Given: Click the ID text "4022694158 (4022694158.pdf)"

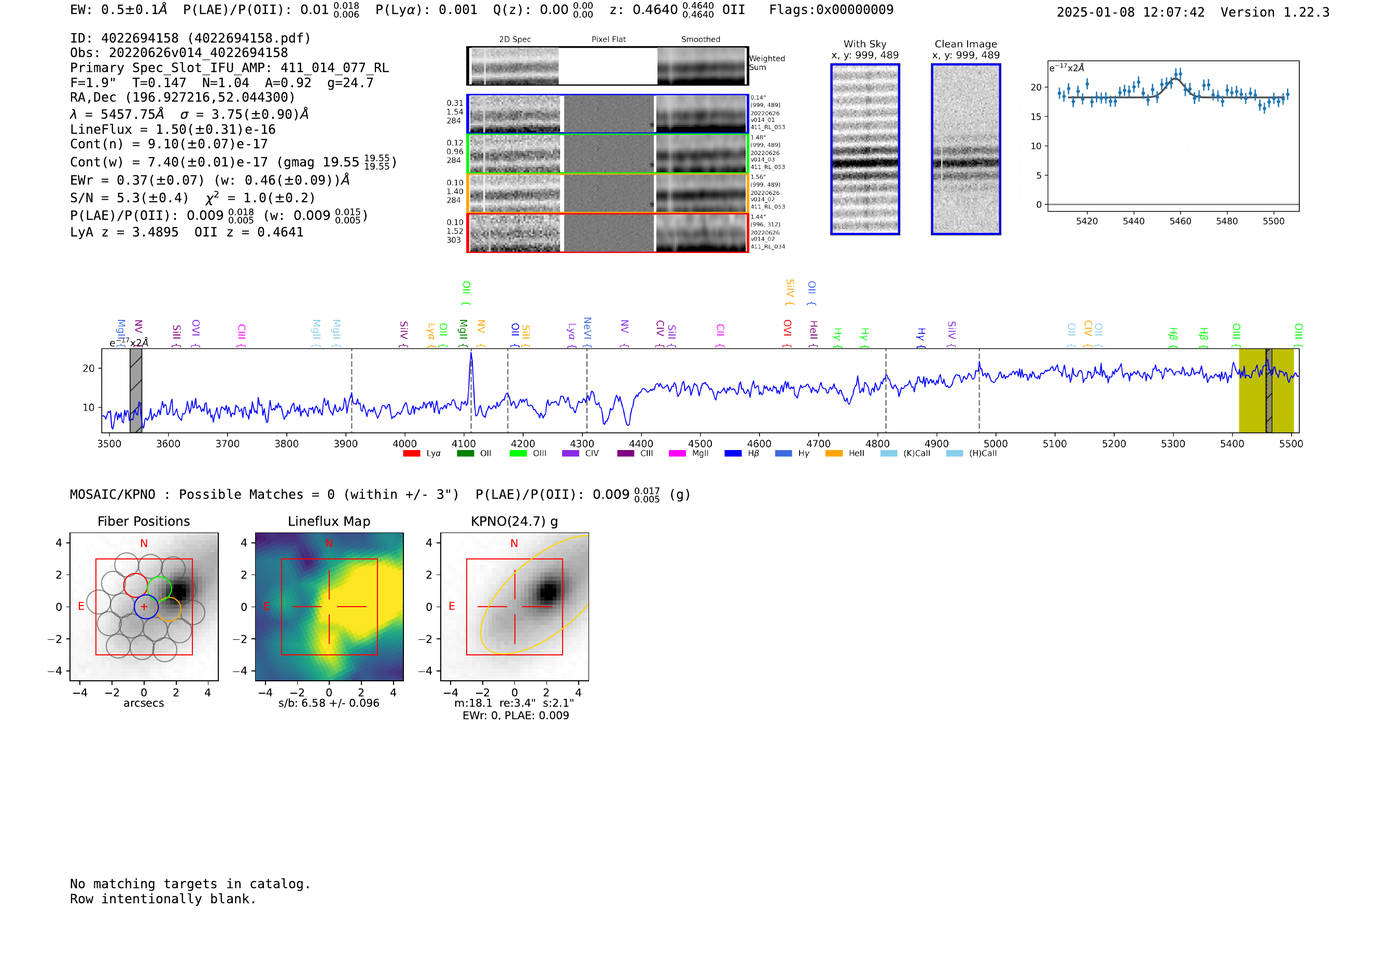Looking at the screenshot, I should [x=190, y=38].
